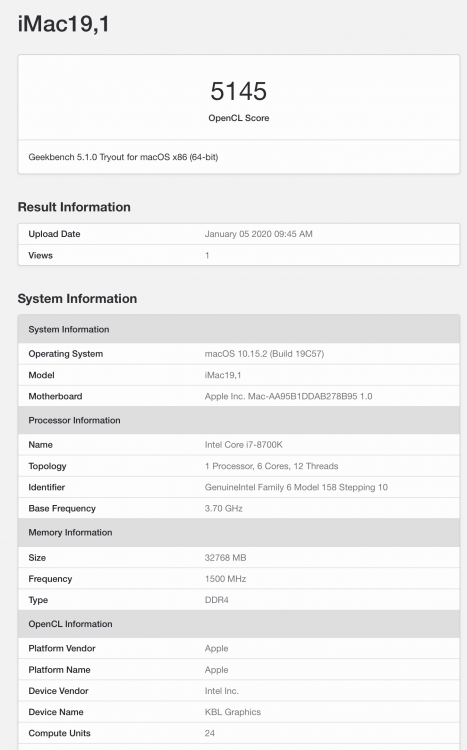467x750 pixels.
Task: Select the Intel Inc. value
Action: coord(222,691)
